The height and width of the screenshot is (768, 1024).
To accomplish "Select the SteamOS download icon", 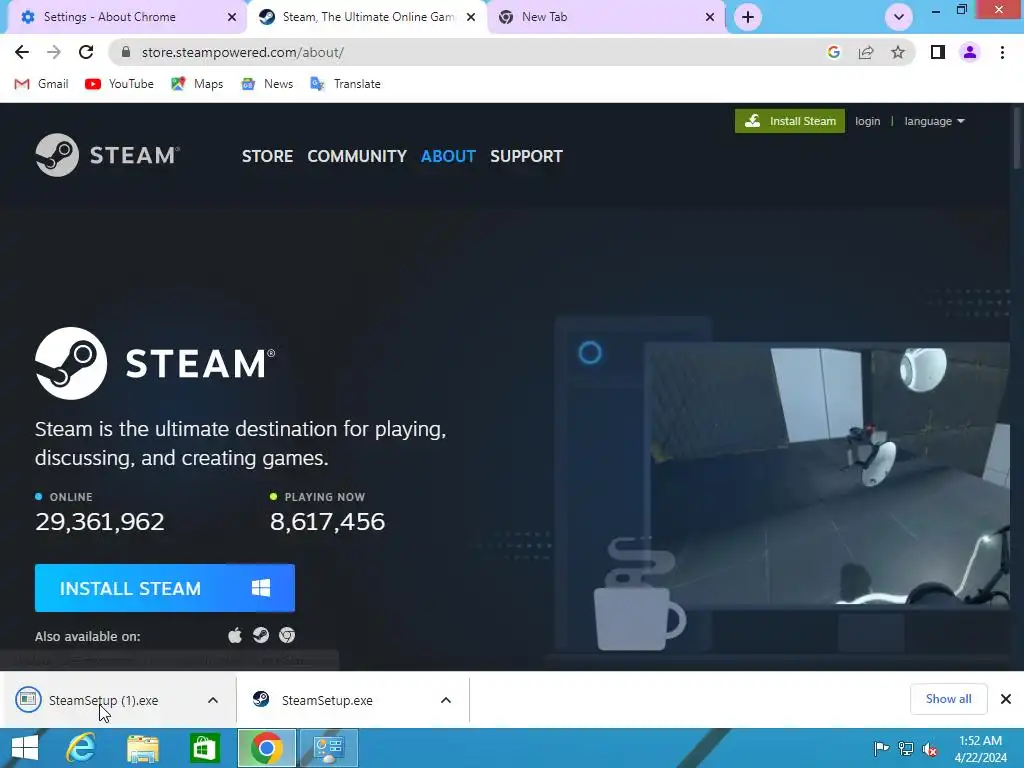I will pos(261,635).
